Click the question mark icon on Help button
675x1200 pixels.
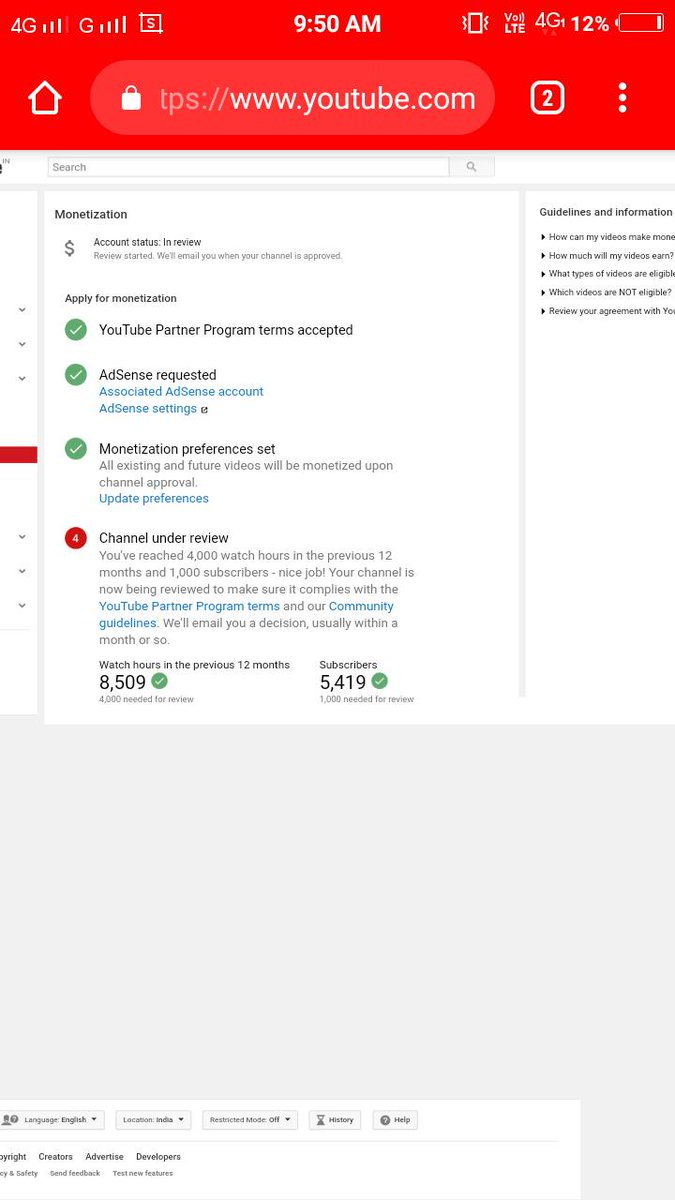click(385, 1120)
